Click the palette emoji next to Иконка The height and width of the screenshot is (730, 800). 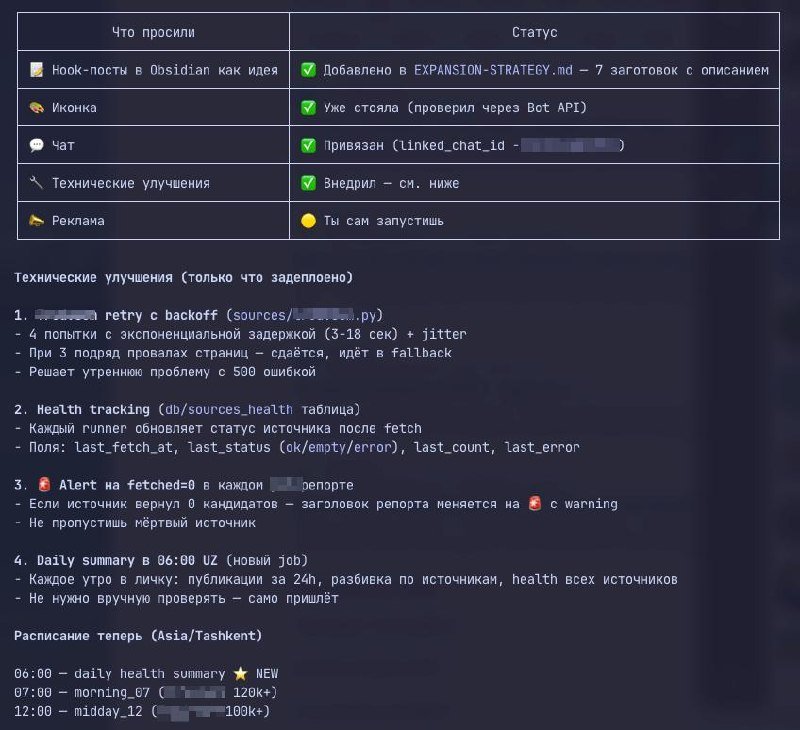(x=37, y=107)
